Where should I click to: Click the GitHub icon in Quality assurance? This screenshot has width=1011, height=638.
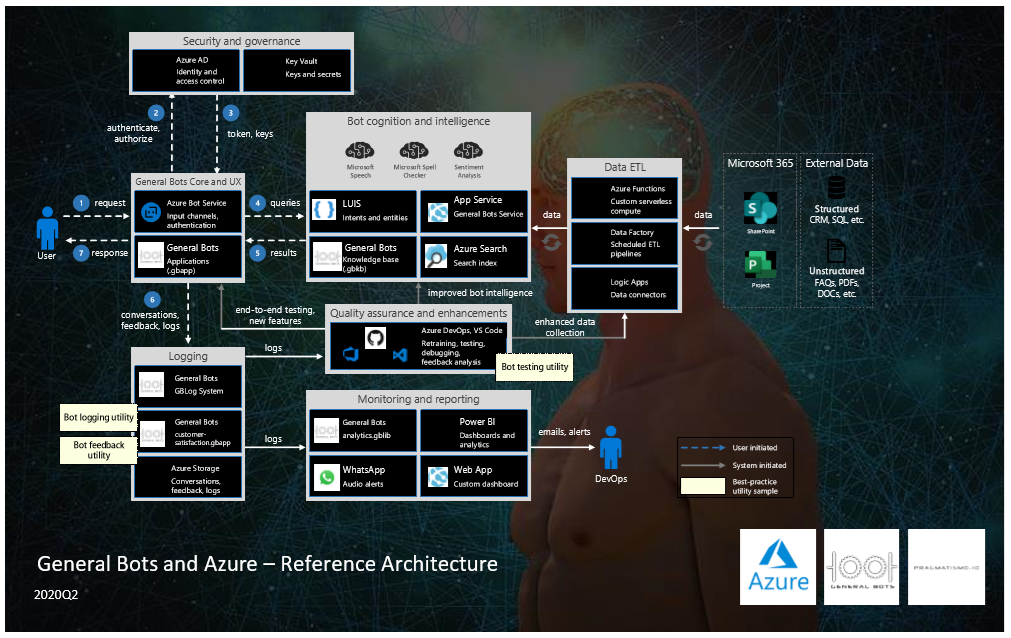pos(375,337)
